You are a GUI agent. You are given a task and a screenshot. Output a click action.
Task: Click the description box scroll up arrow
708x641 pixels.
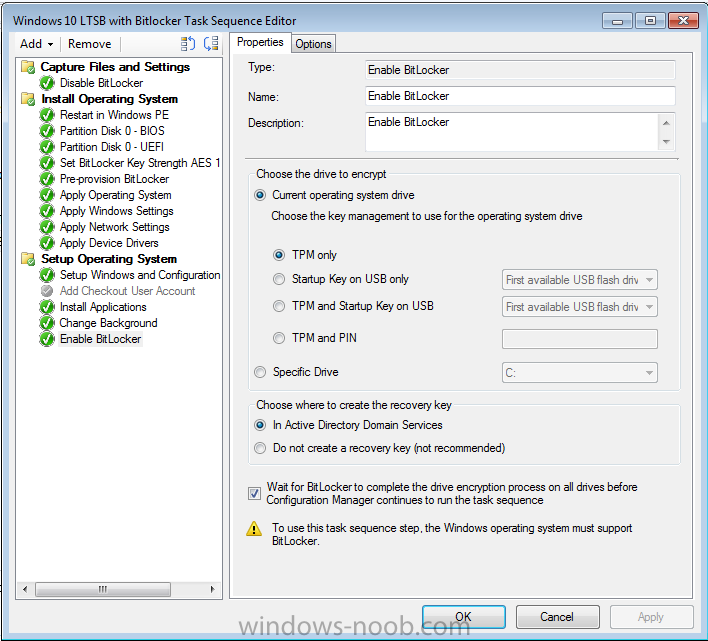(666, 123)
